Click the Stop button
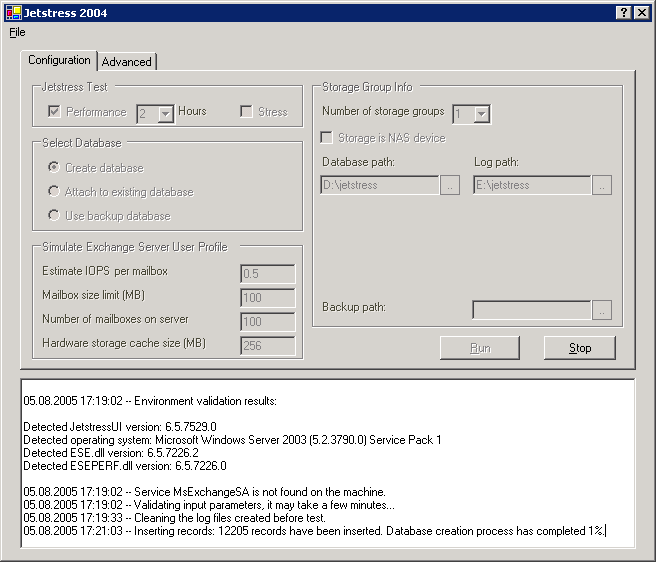 tap(580, 348)
